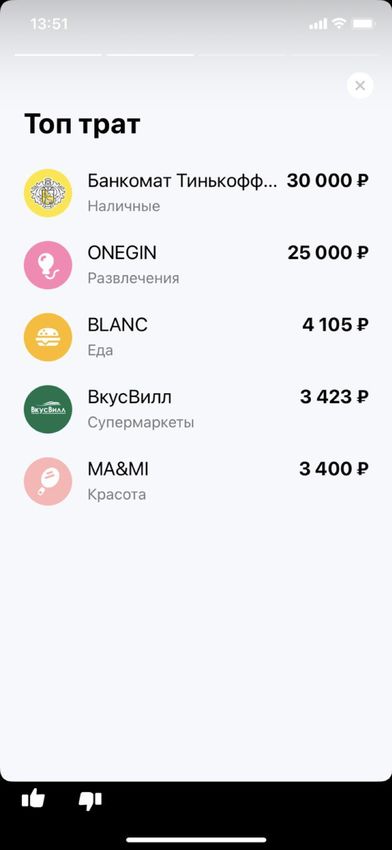Open the ВкусВилл spending entry
This screenshot has height=850, width=392.
[196, 409]
